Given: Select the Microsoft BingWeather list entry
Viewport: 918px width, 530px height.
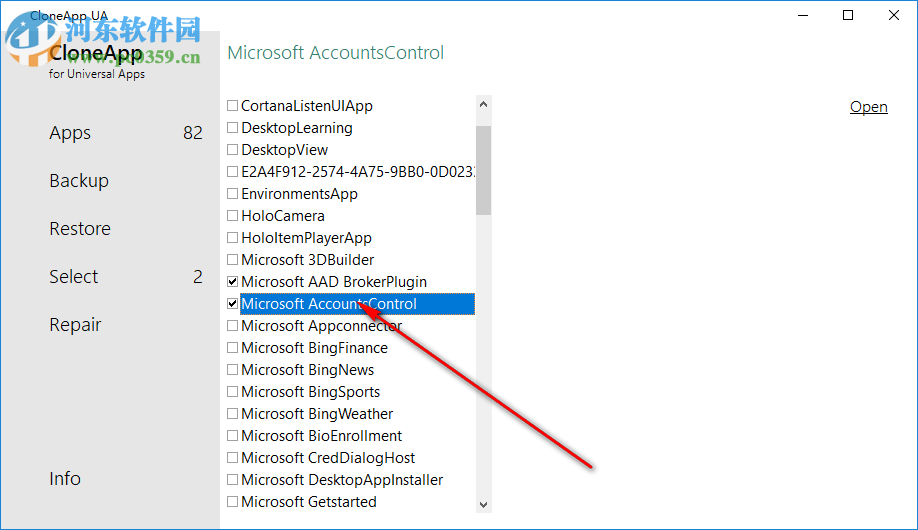Looking at the screenshot, I should point(317,414).
